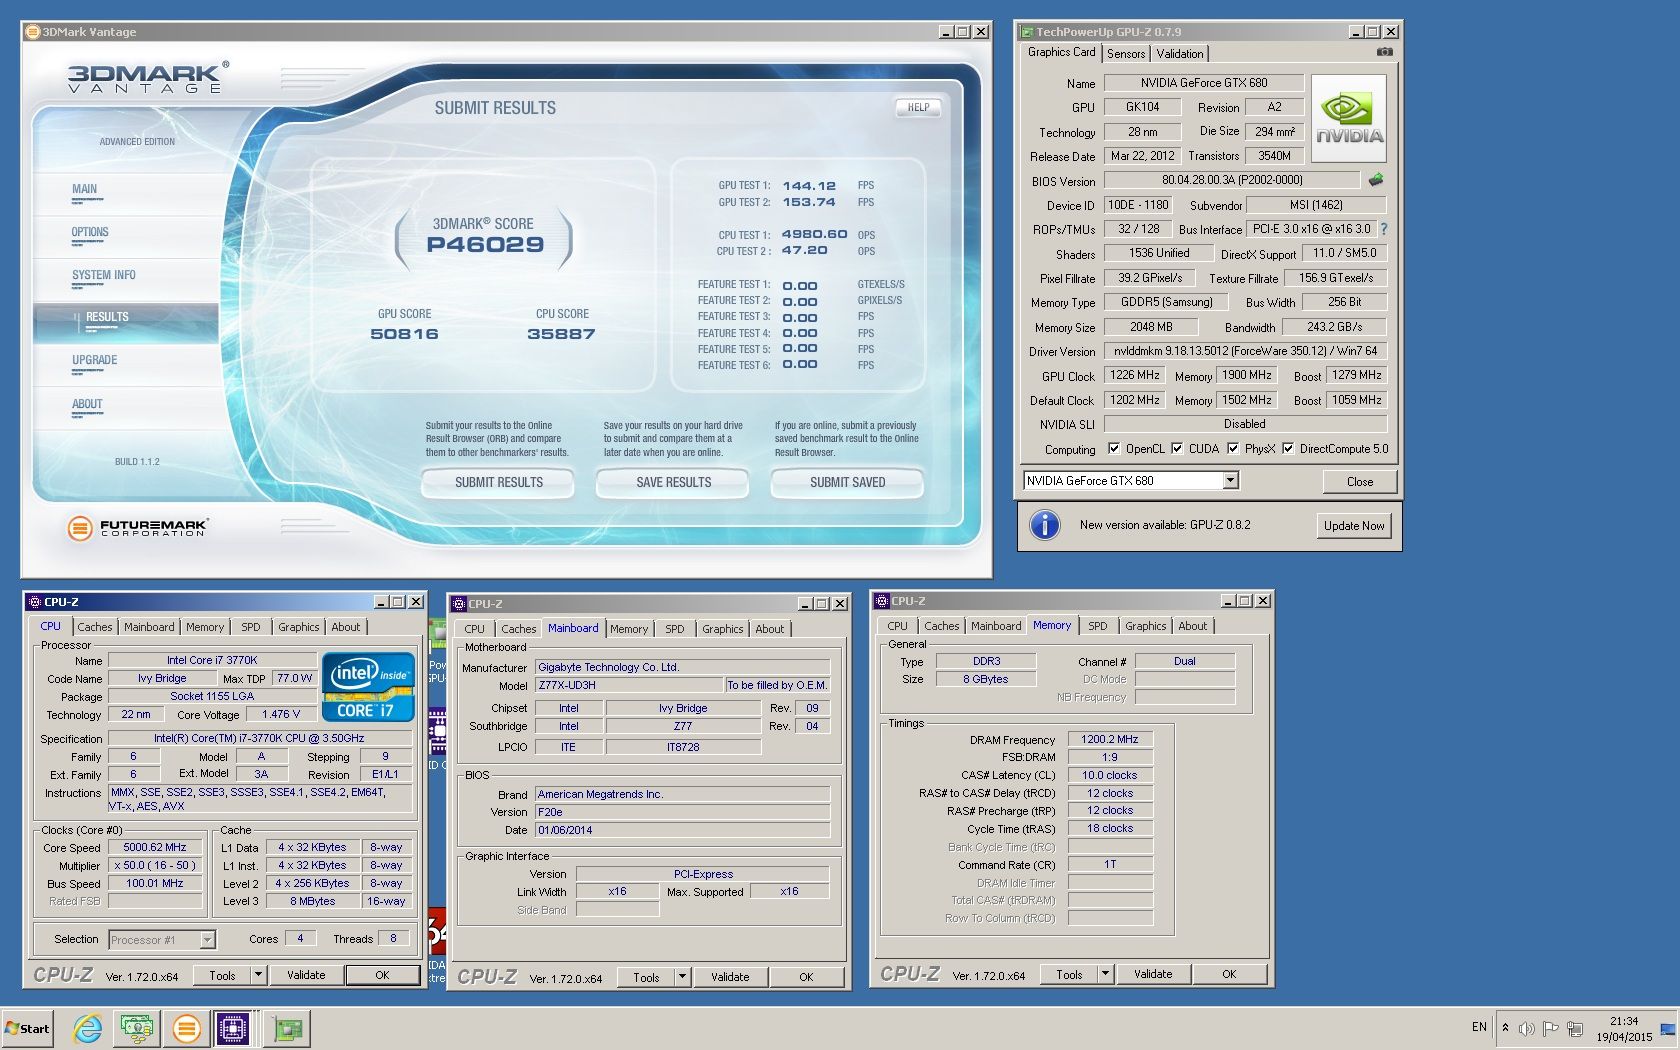Click the GPU Score value 50816

coord(404,334)
